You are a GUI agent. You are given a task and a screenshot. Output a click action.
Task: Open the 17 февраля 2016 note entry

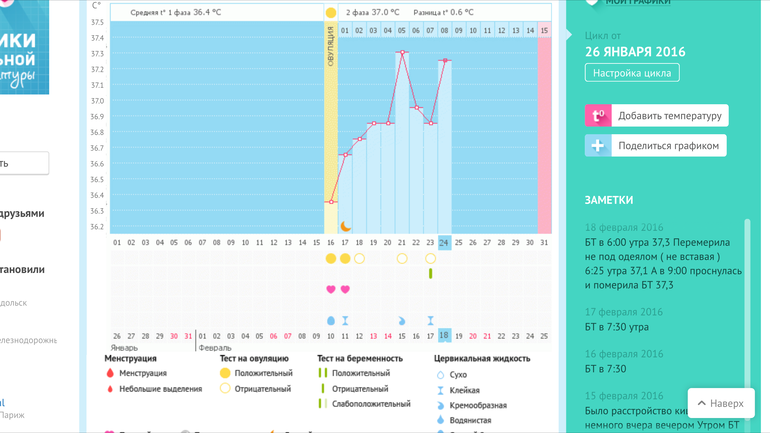(x=623, y=312)
